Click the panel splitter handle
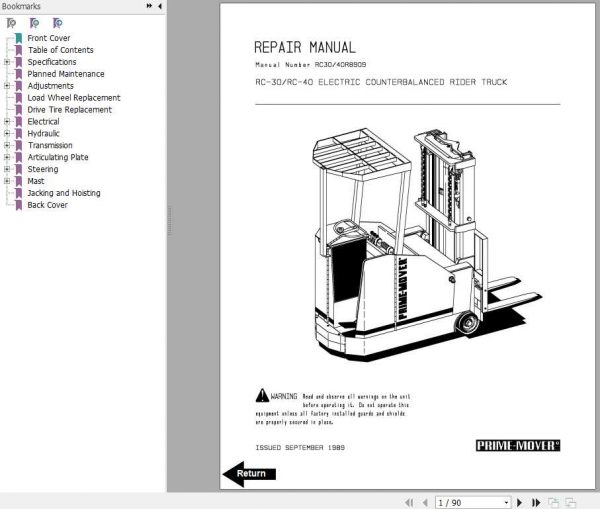 pyautogui.click(x=170, y=221)
